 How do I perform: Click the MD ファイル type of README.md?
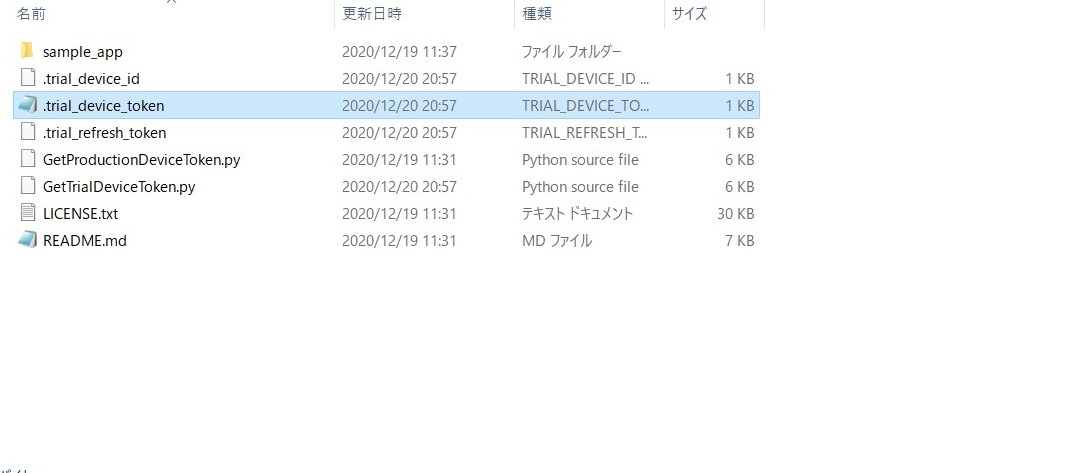557,240
